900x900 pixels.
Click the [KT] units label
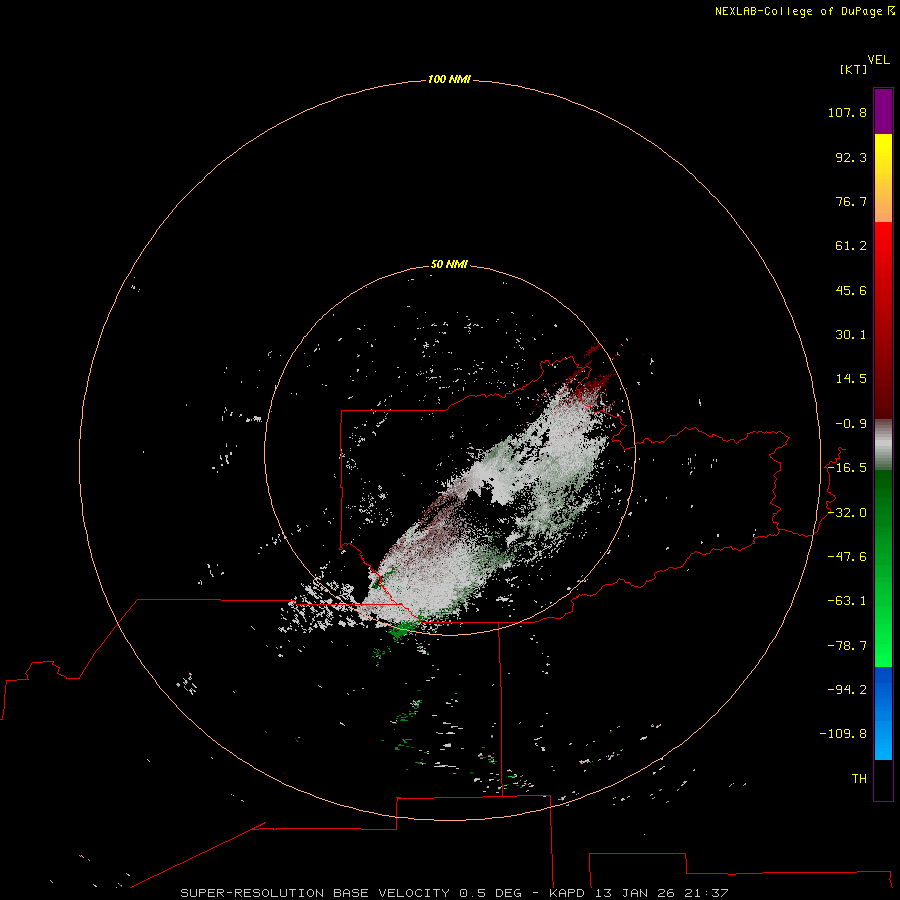[x=854, y=69]
